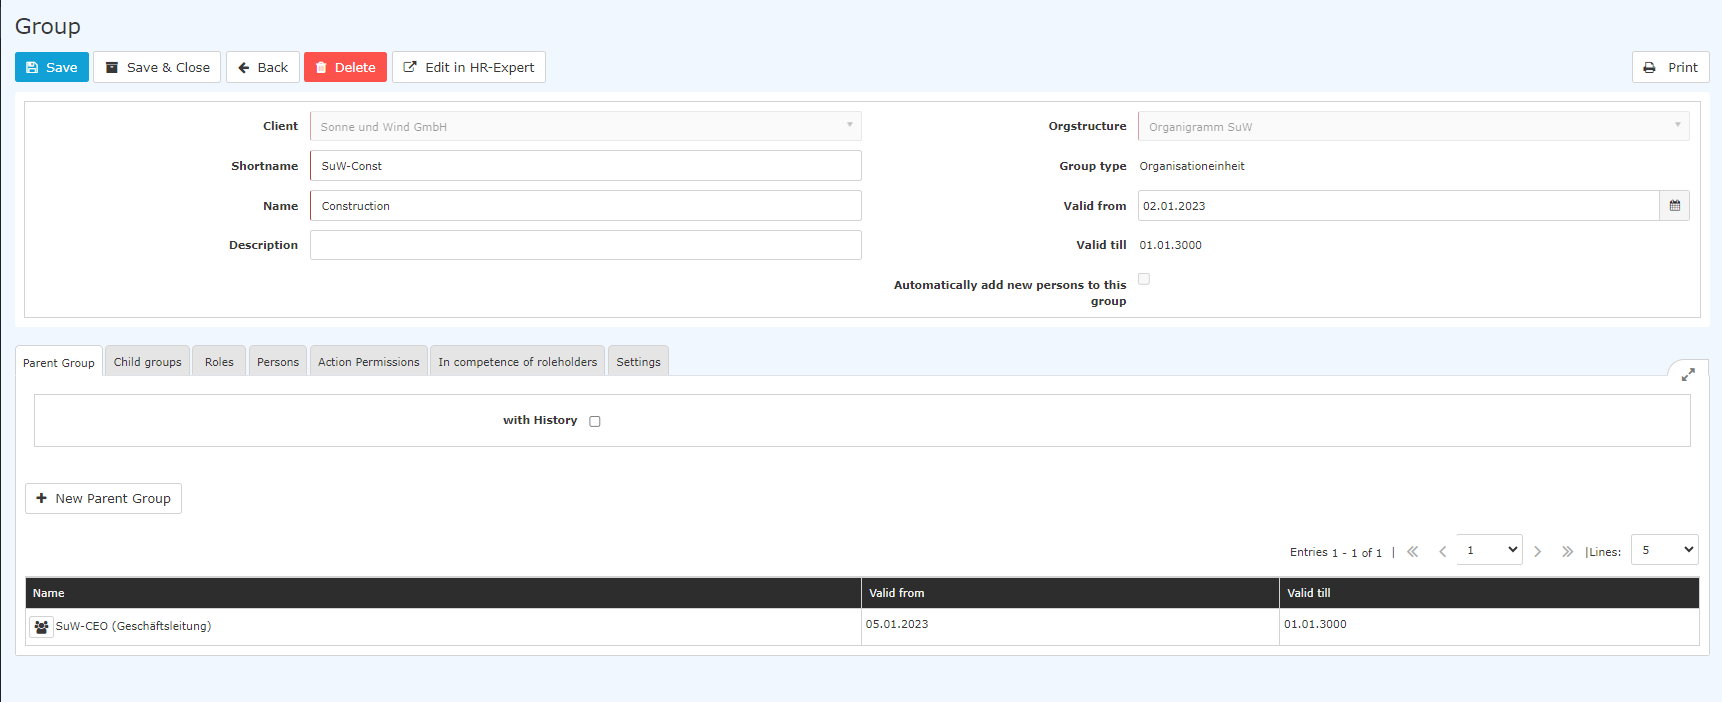Print the group page

1670,67
